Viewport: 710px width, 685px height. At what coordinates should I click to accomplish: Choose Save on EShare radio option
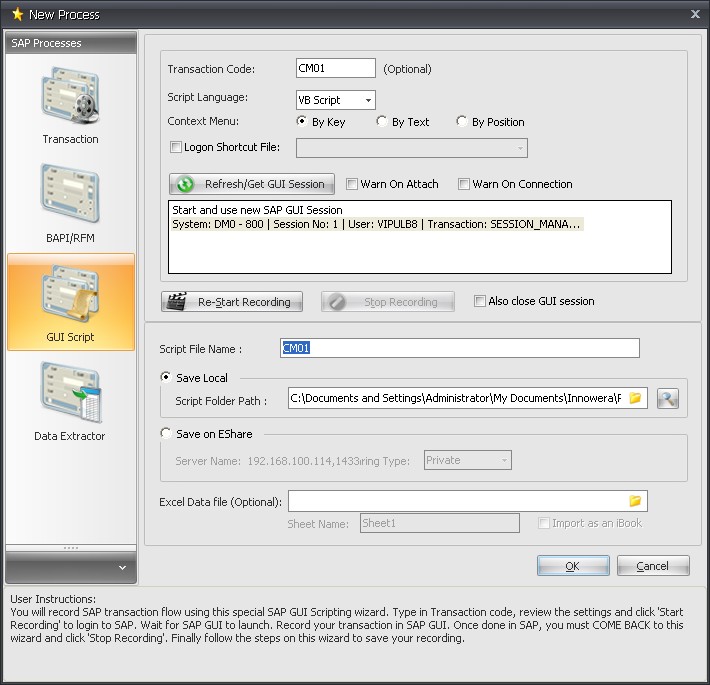pyautogui.click(x=166, y=434)
